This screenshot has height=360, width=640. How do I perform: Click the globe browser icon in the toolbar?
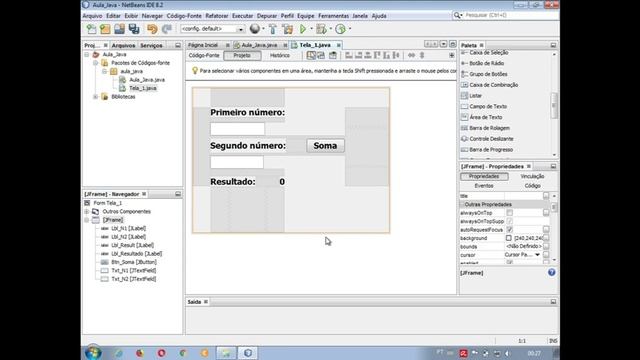255,29
